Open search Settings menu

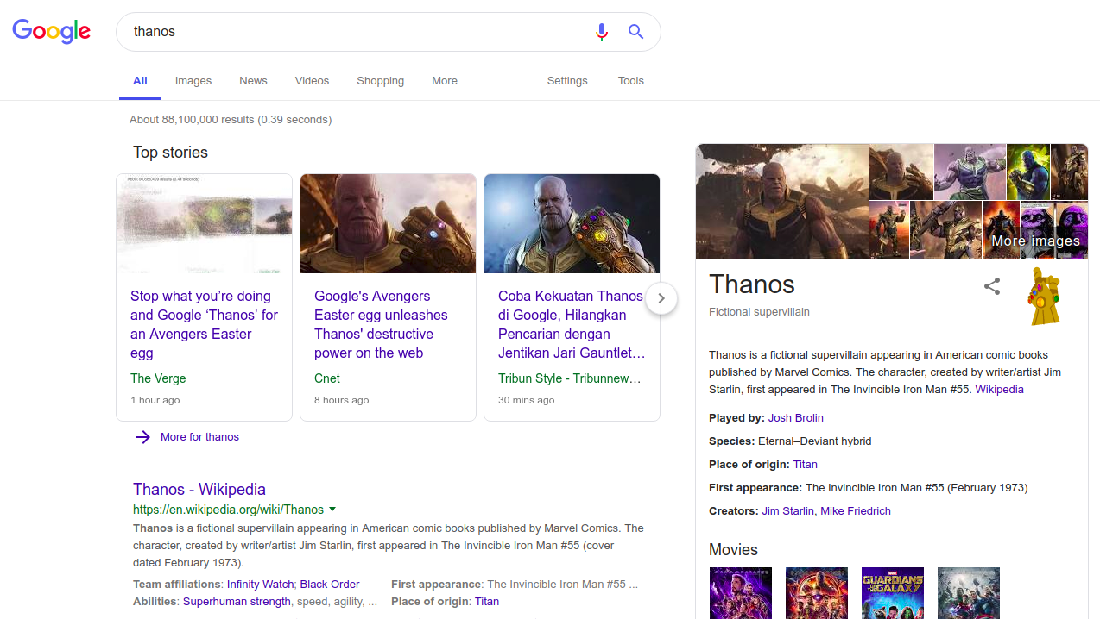tap(567, 81)
